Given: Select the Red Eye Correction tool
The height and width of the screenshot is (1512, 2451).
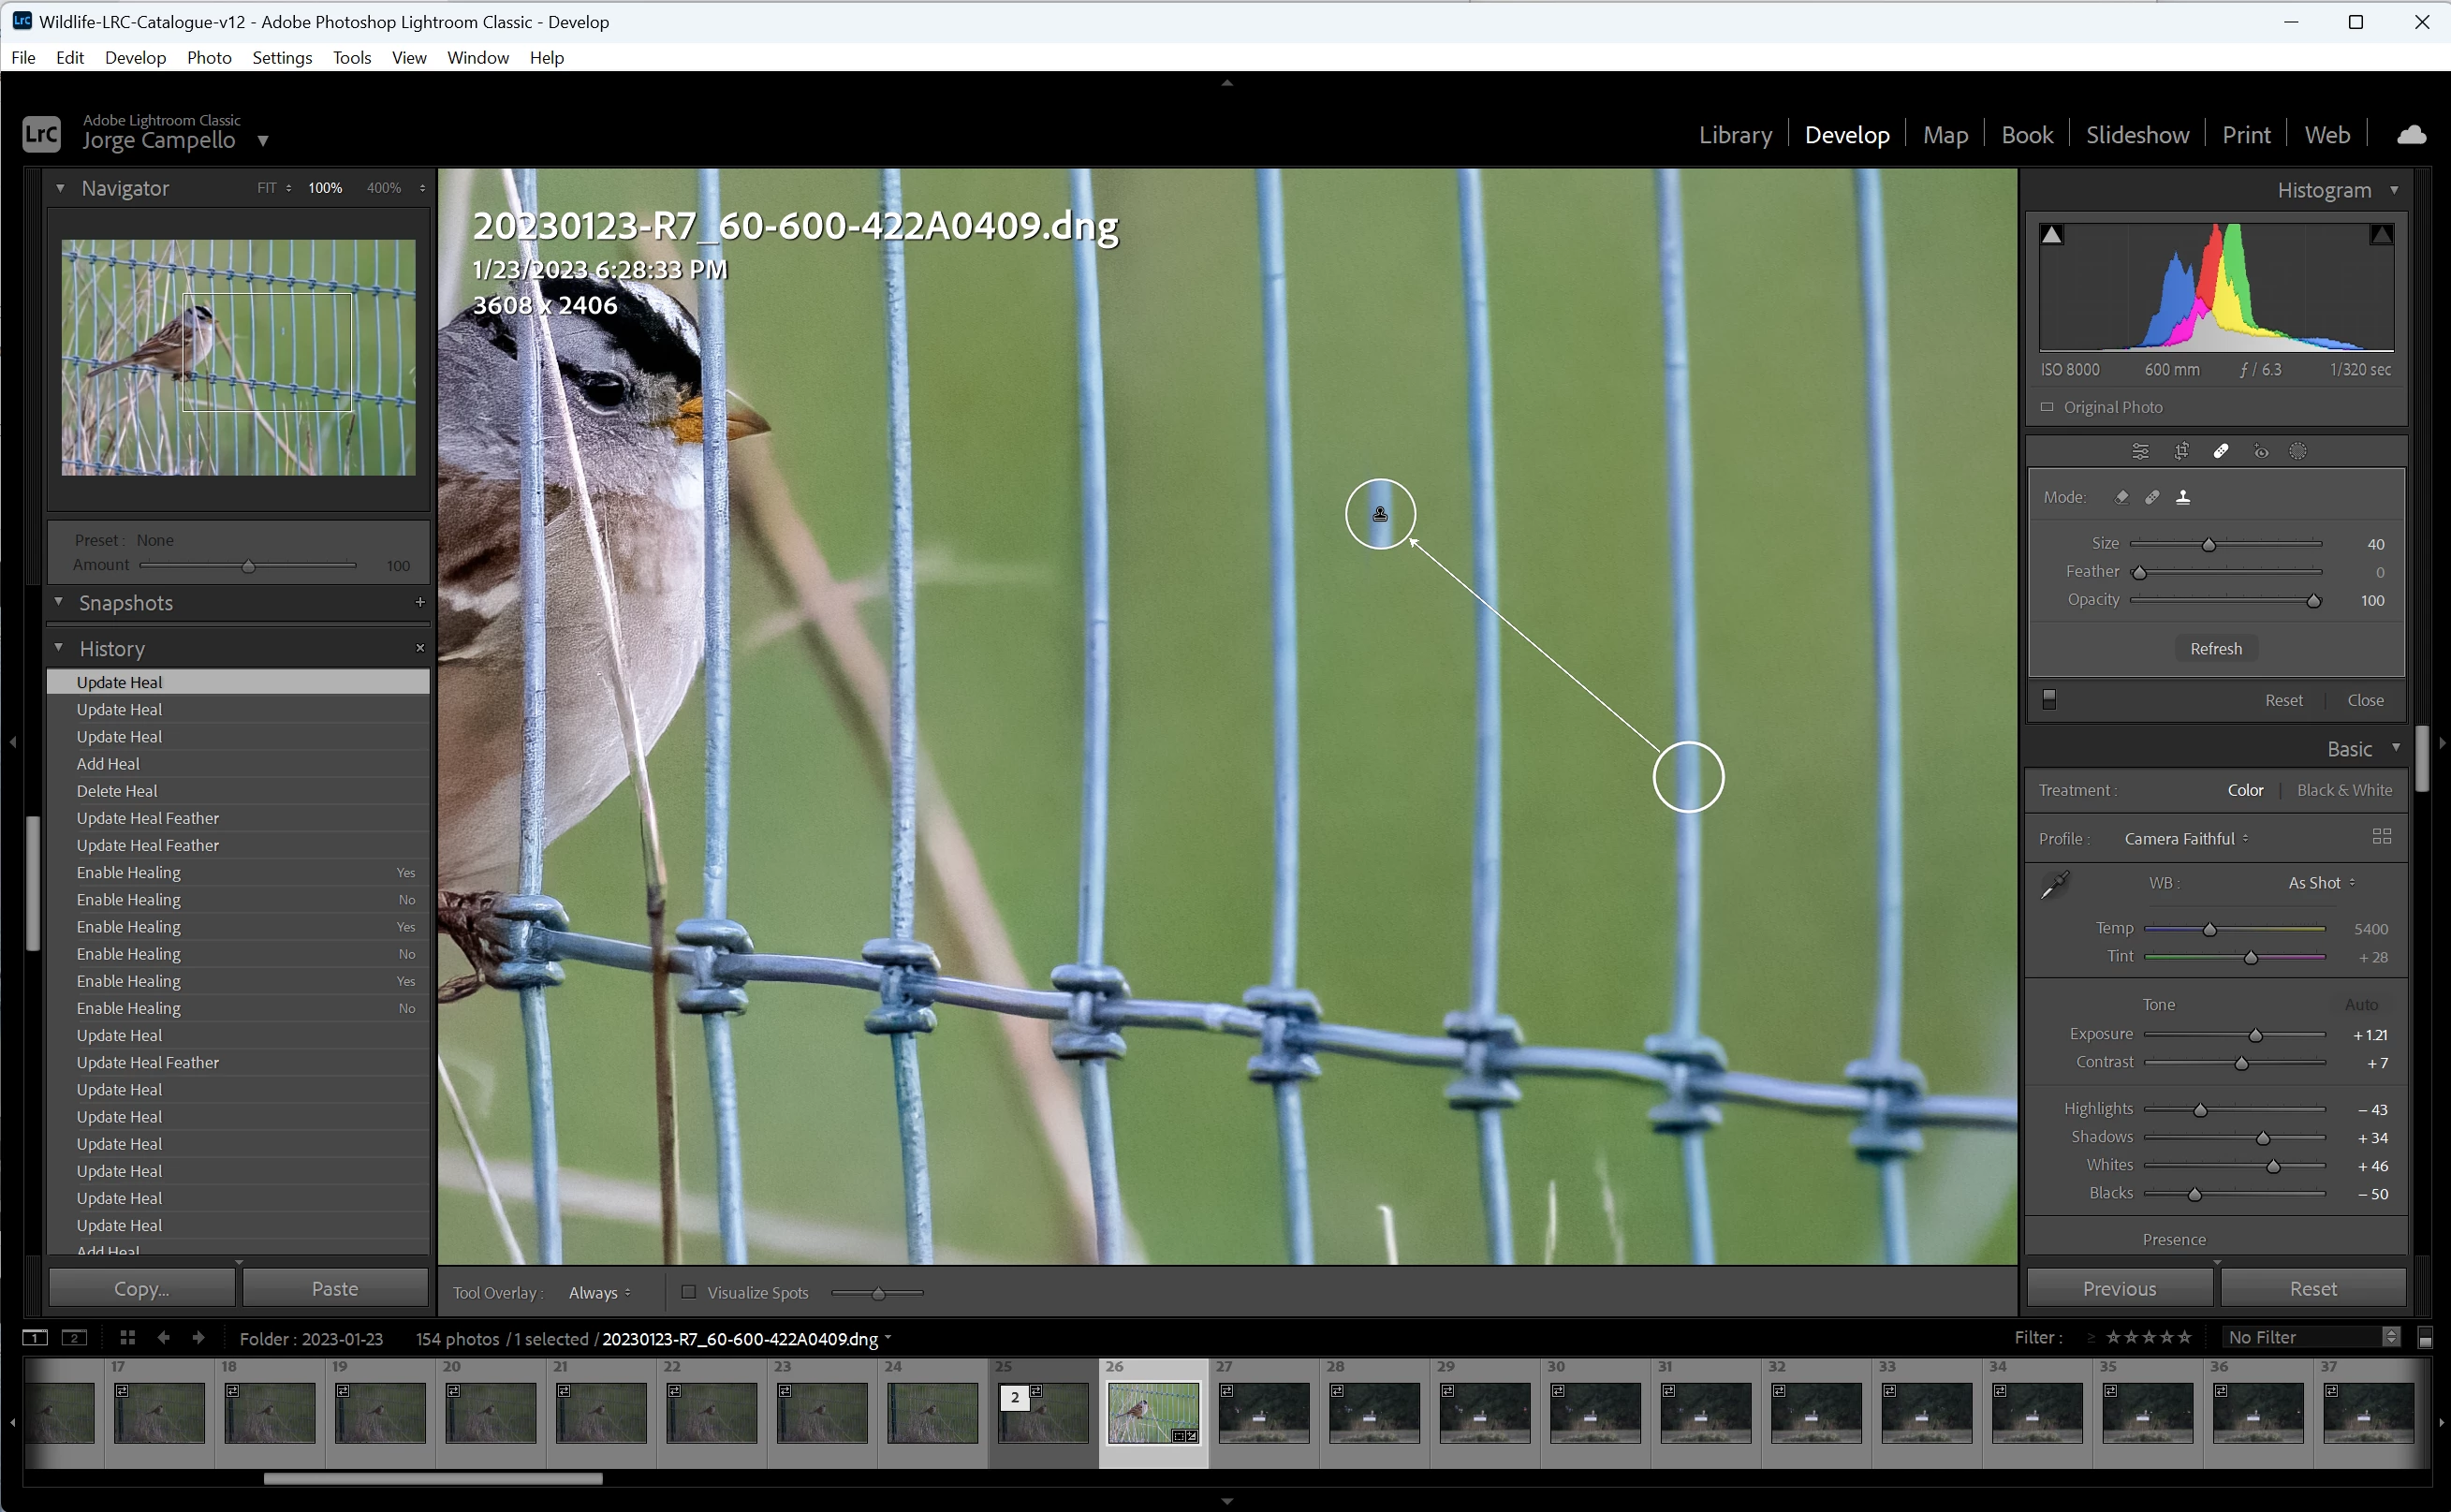Looking at the screenshot, I should point(2260,451).
